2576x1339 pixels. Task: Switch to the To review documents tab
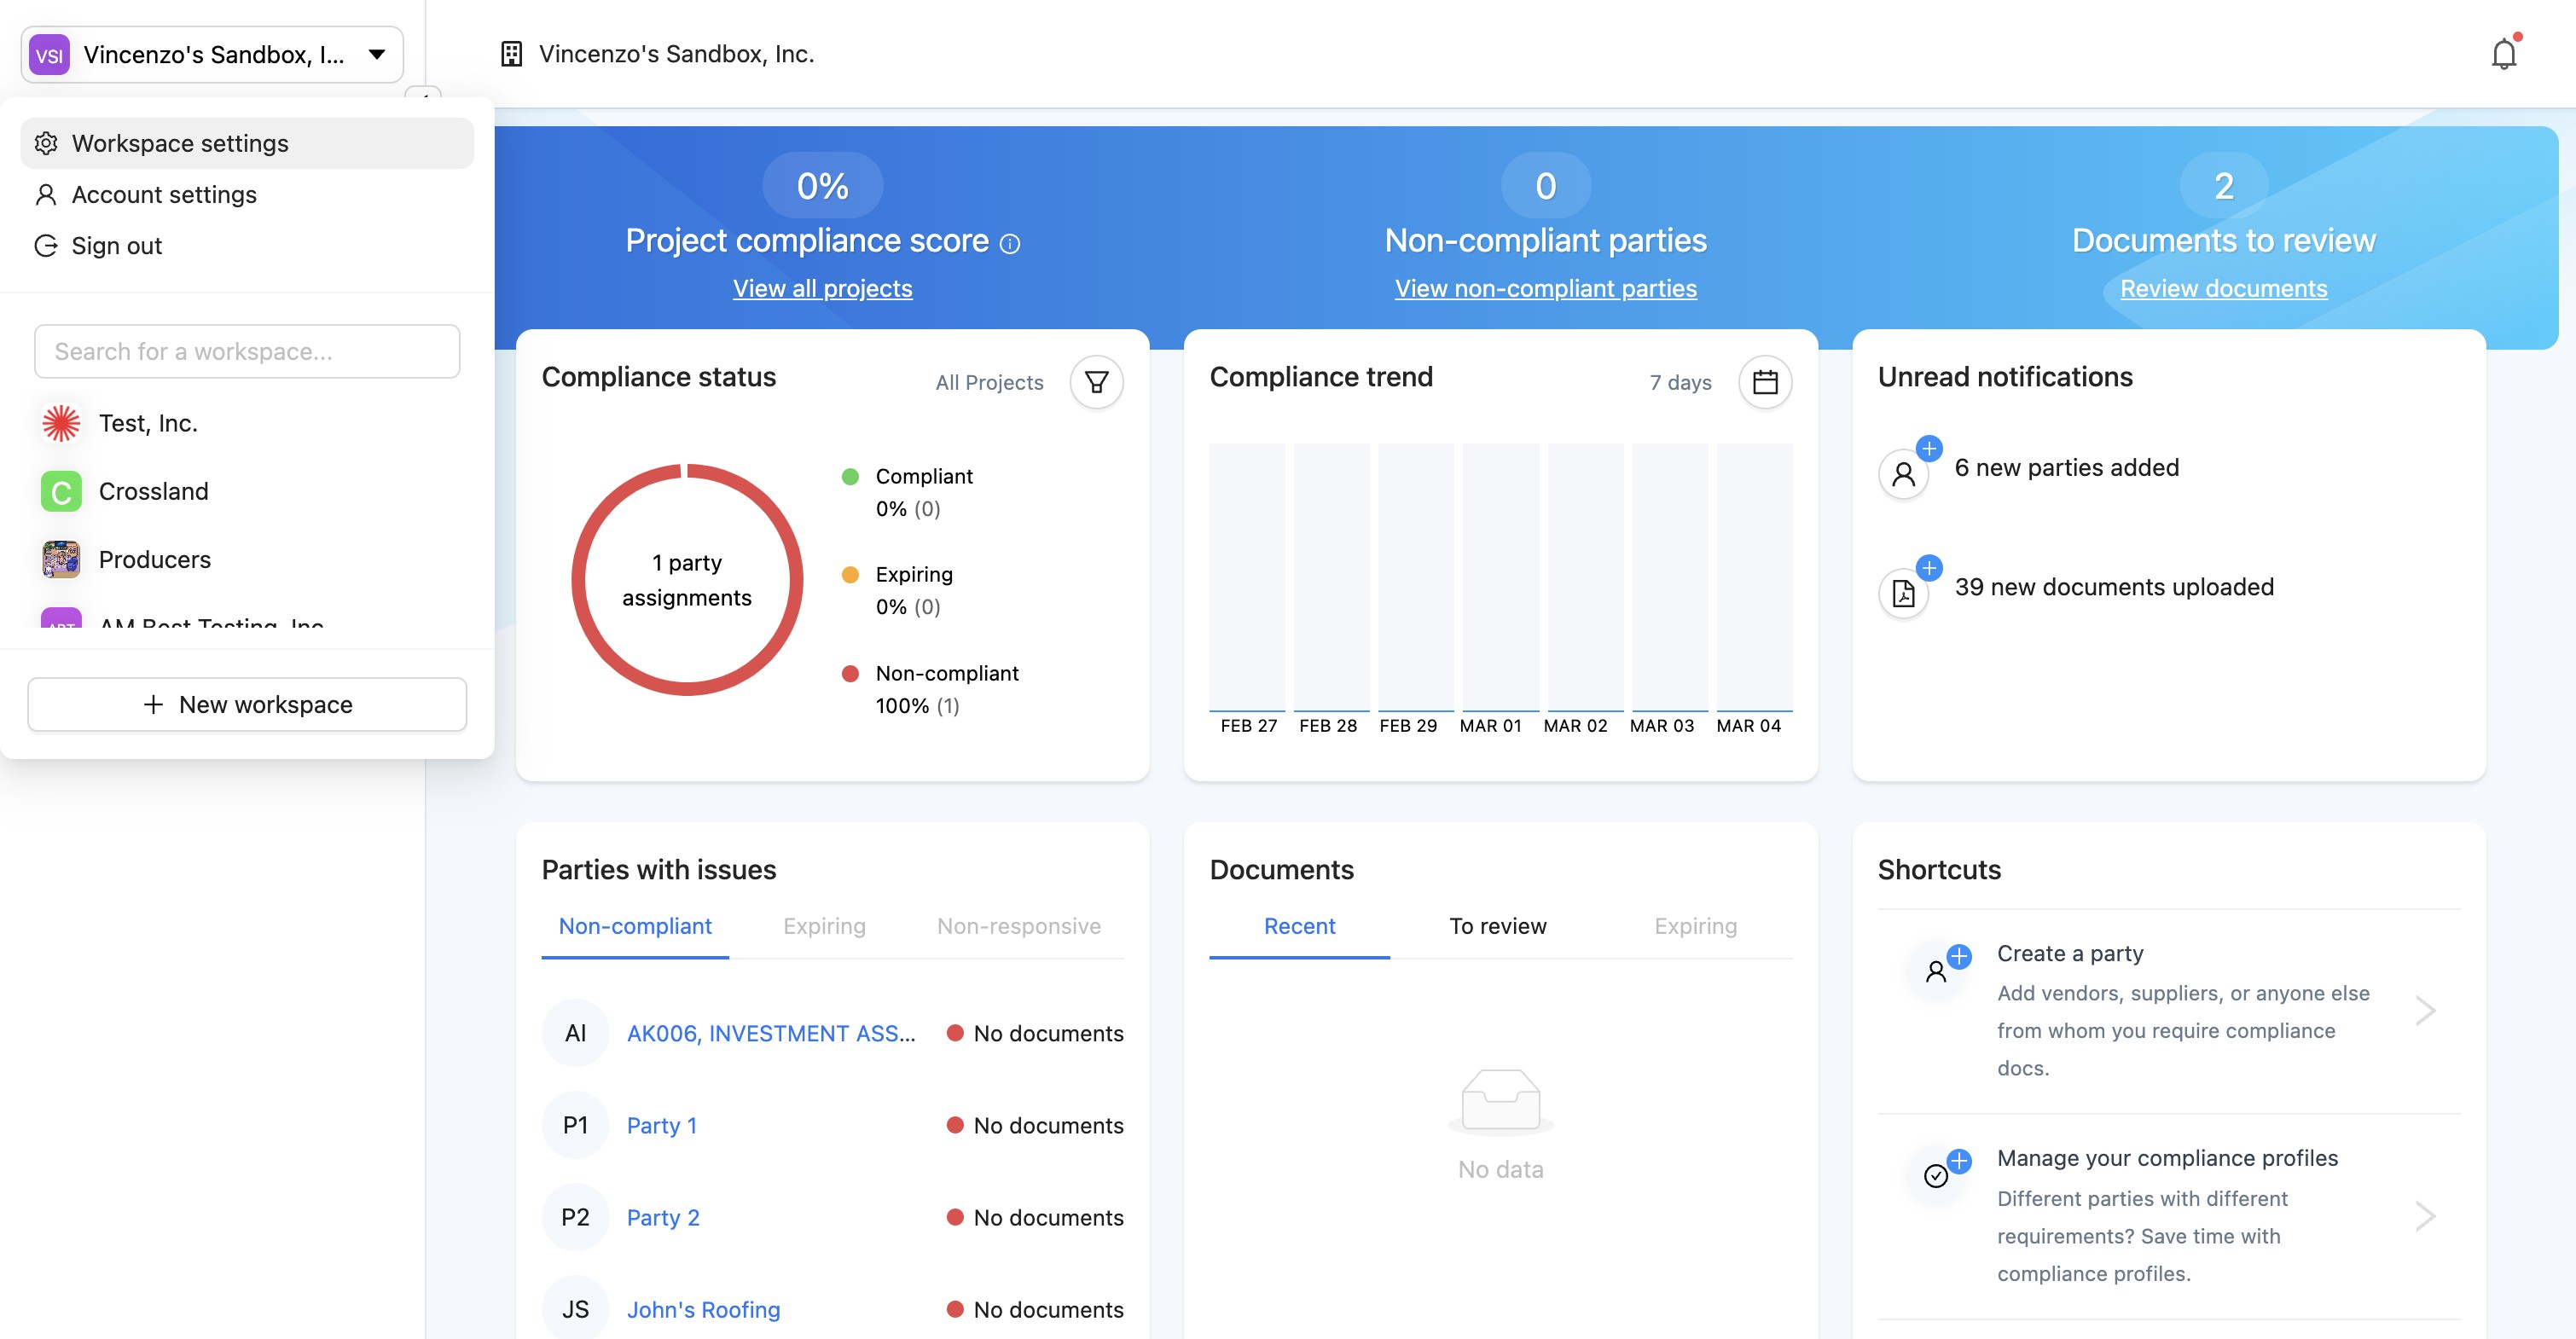(1497, 926)
